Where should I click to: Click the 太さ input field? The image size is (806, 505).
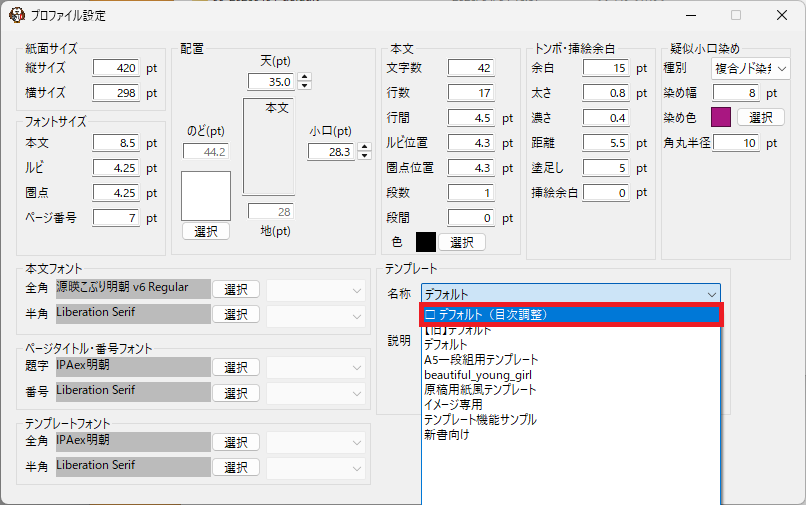pyautogui.click(x=606, y=93)
